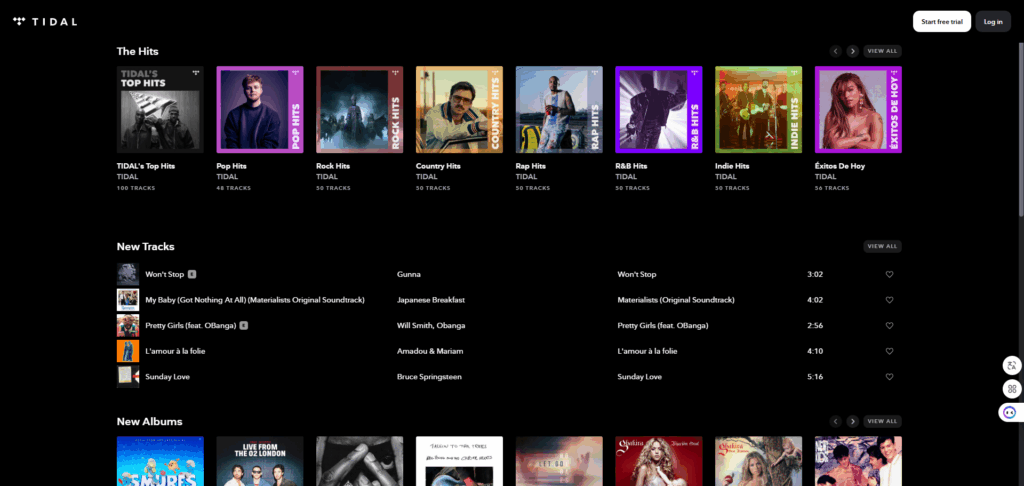Favorite the track Pretty Girls
This screenshot has width=1024, height=486.
coord(889,325)
